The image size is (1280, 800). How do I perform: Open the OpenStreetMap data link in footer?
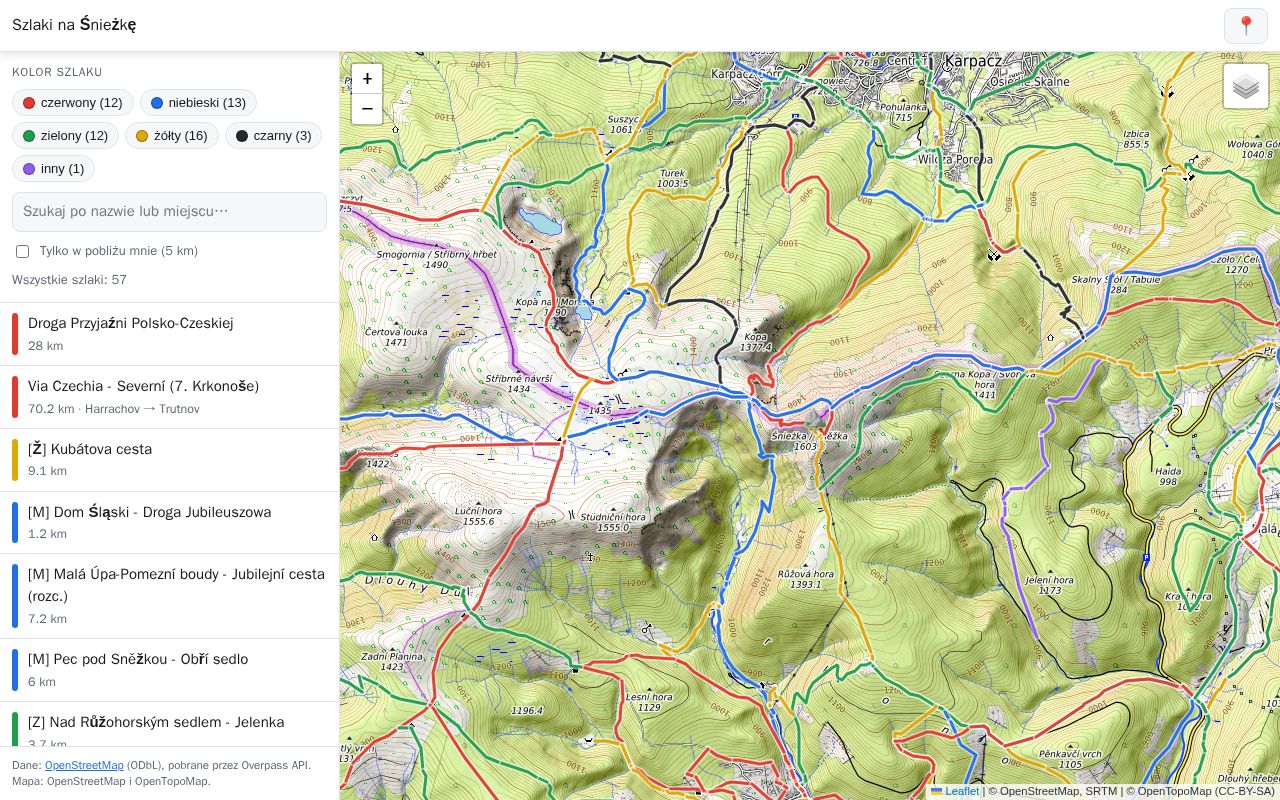pyautogui.click(x=84, y=765)
